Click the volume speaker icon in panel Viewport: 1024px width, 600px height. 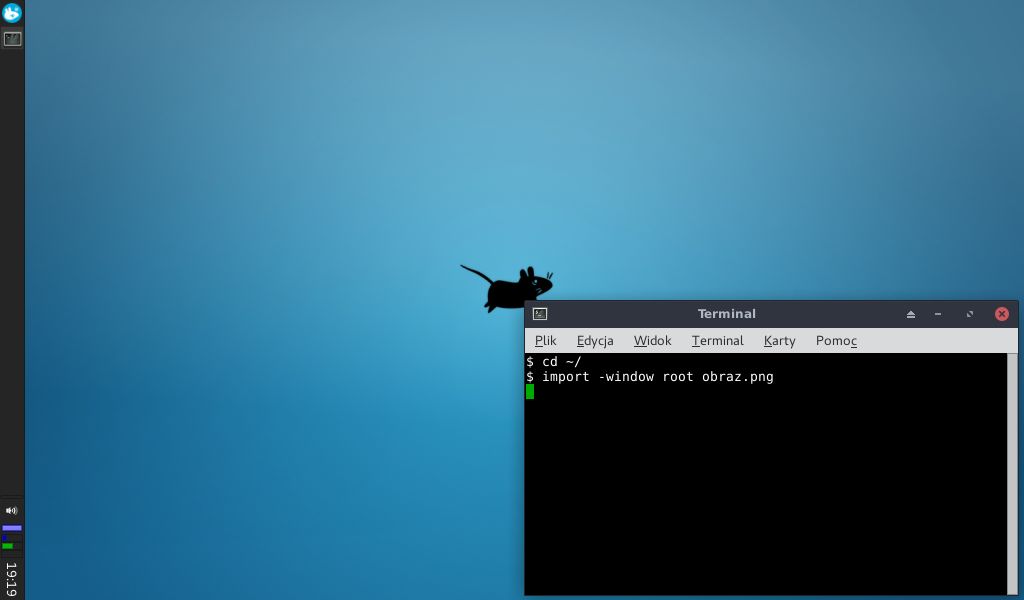coord(12,511)
